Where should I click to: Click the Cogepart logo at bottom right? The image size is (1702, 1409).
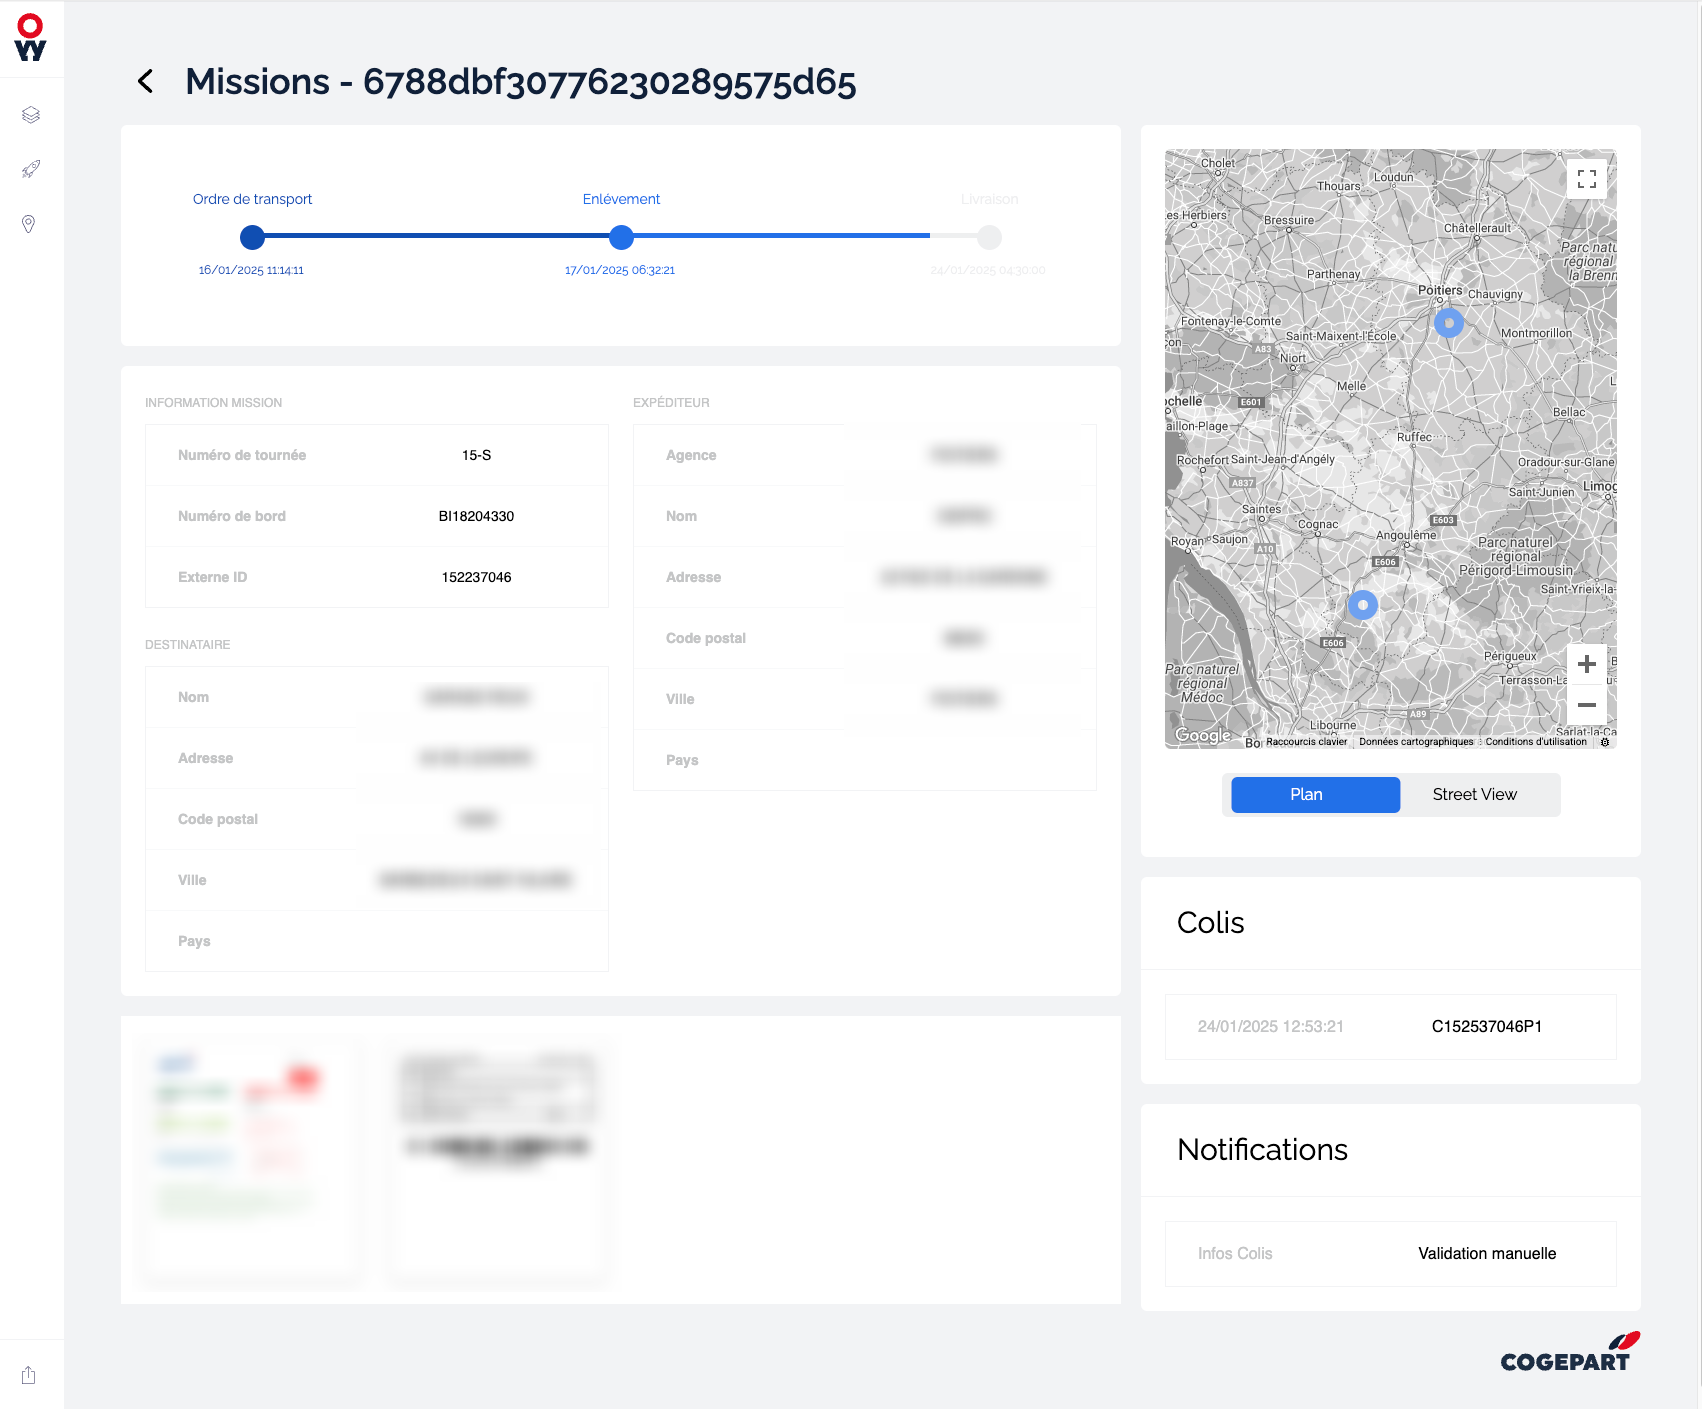(x=1570, y=1352)
